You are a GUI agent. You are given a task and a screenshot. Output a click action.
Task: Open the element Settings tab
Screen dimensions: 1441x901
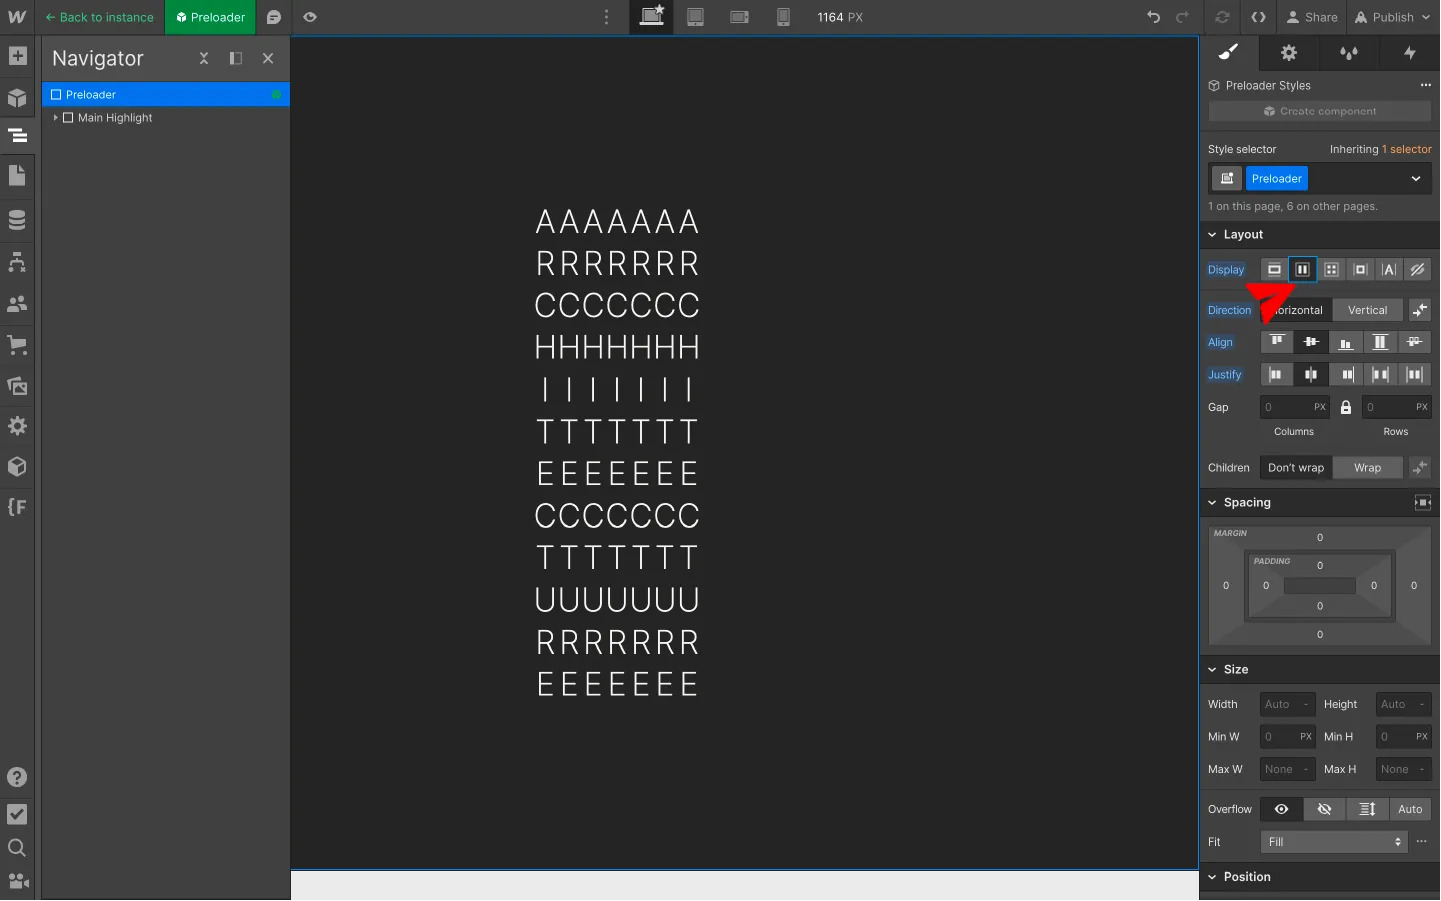(1289, 53)
